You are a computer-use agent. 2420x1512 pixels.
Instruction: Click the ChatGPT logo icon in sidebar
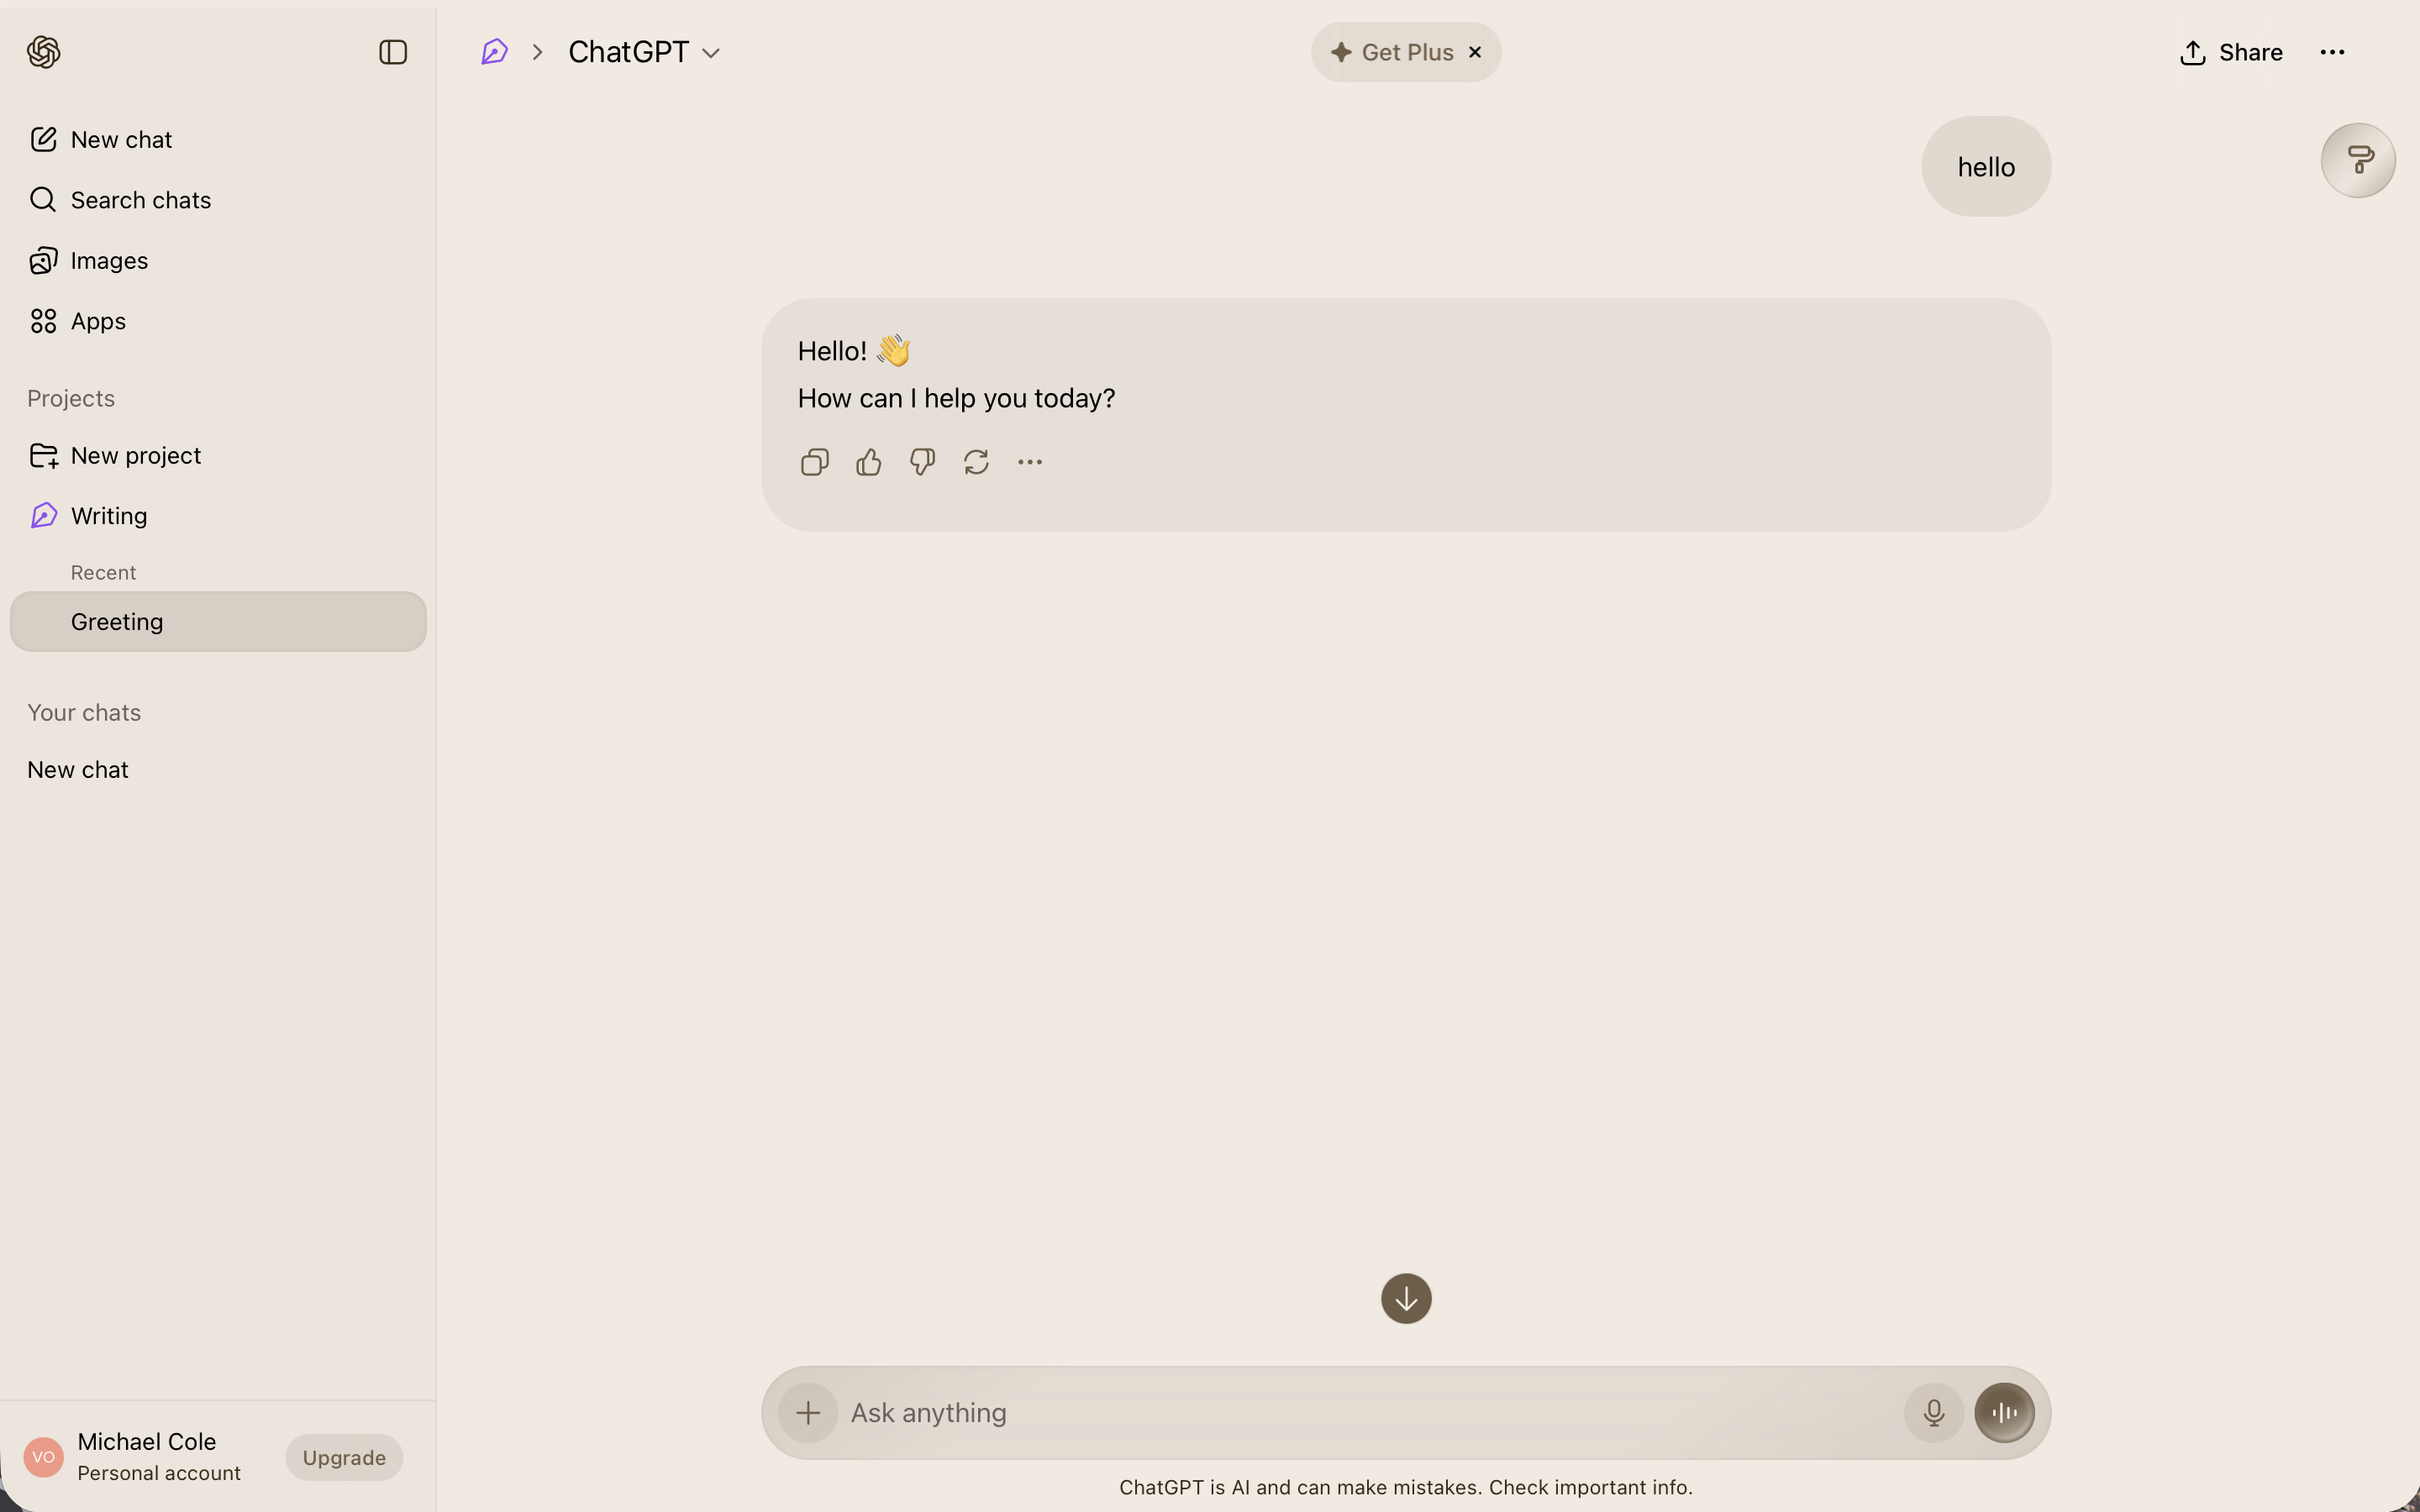[43, 52]
